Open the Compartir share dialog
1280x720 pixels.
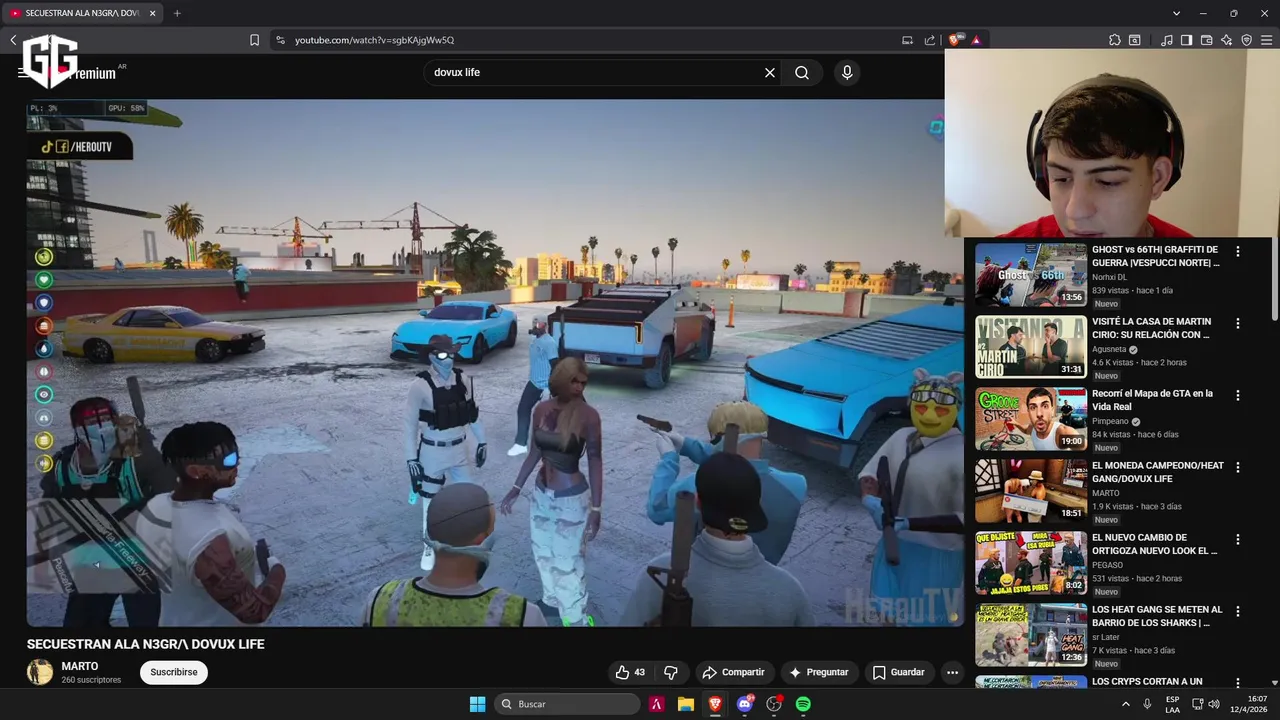[733, 672]
